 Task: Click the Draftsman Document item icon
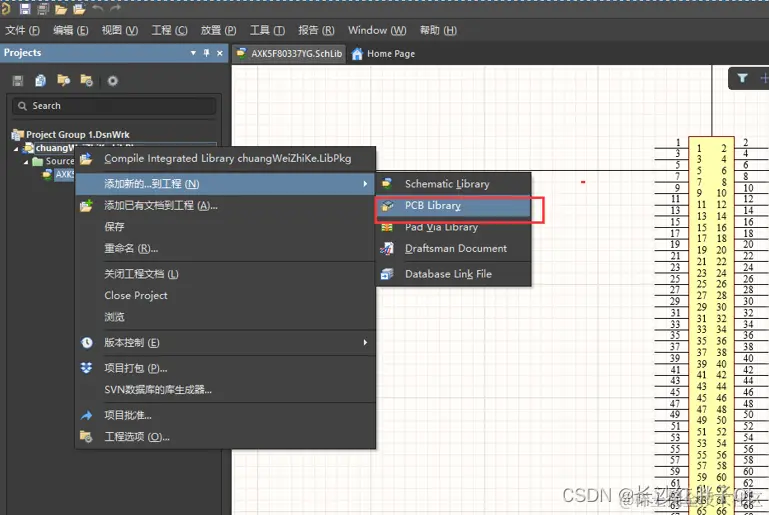[x=387, y=248]
